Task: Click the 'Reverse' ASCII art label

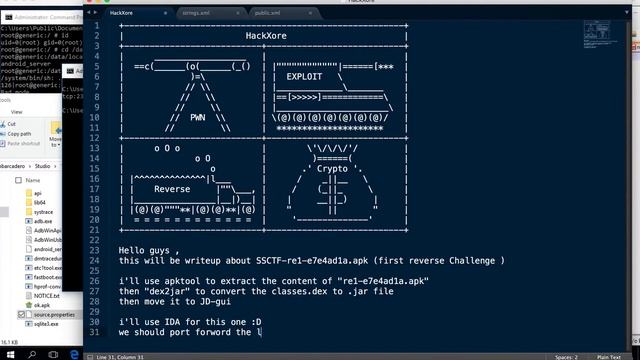Action: [172, 189]
